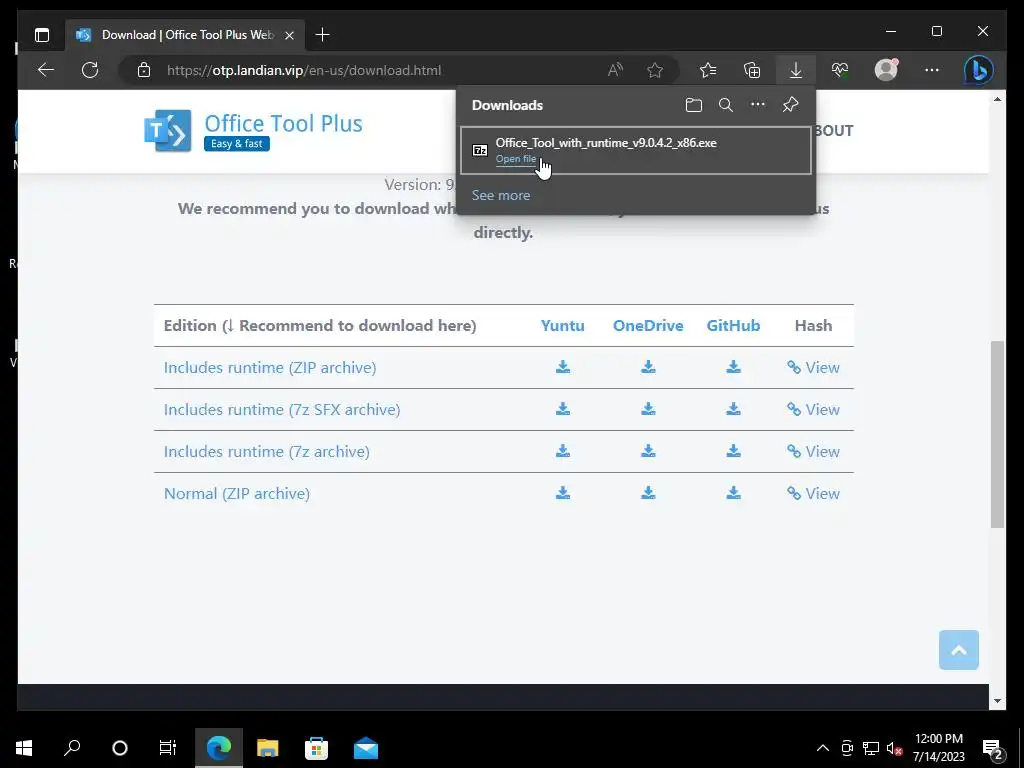Image resolution: width=1024 pixels, height=768 pixels.
Task: Download 7z SFX archive from Yuntu
Action: [x=563, y=409]
